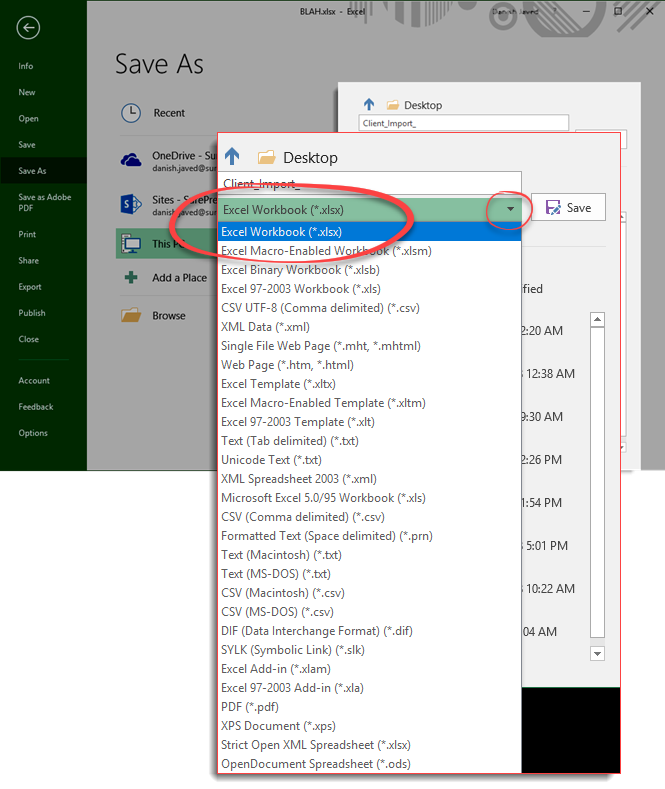Click the Add a Place plus icon
665x789 pixels.
(130, 278)
